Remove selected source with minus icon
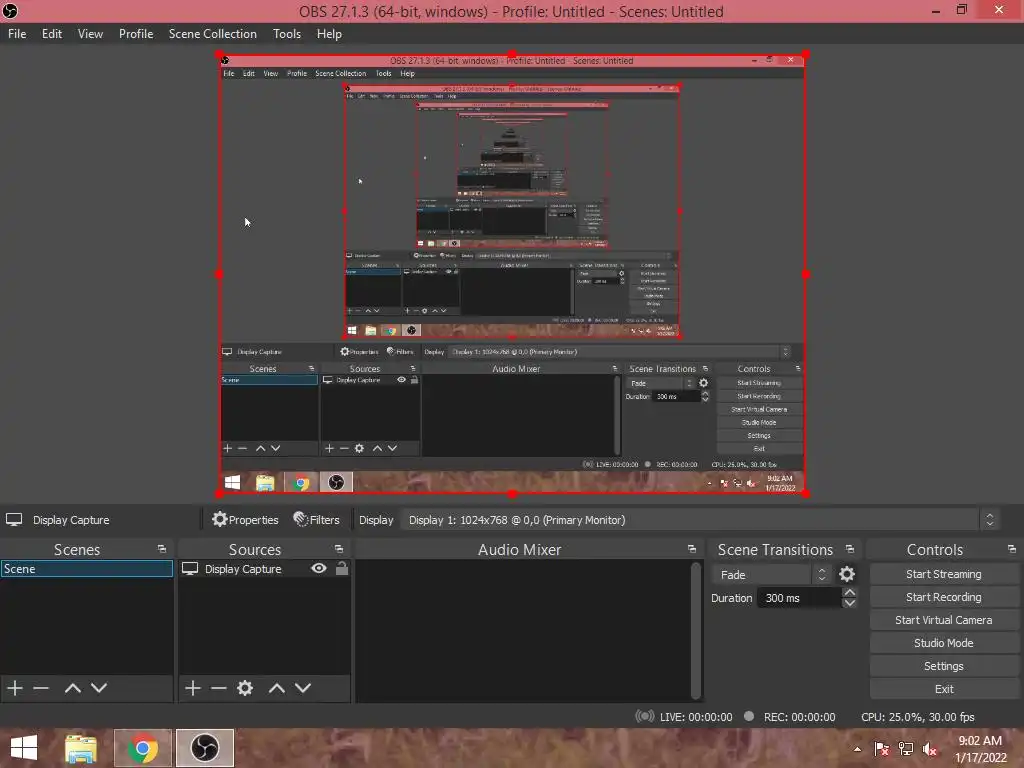Viewport: 1024px width, 768px height. pos(219,688)
